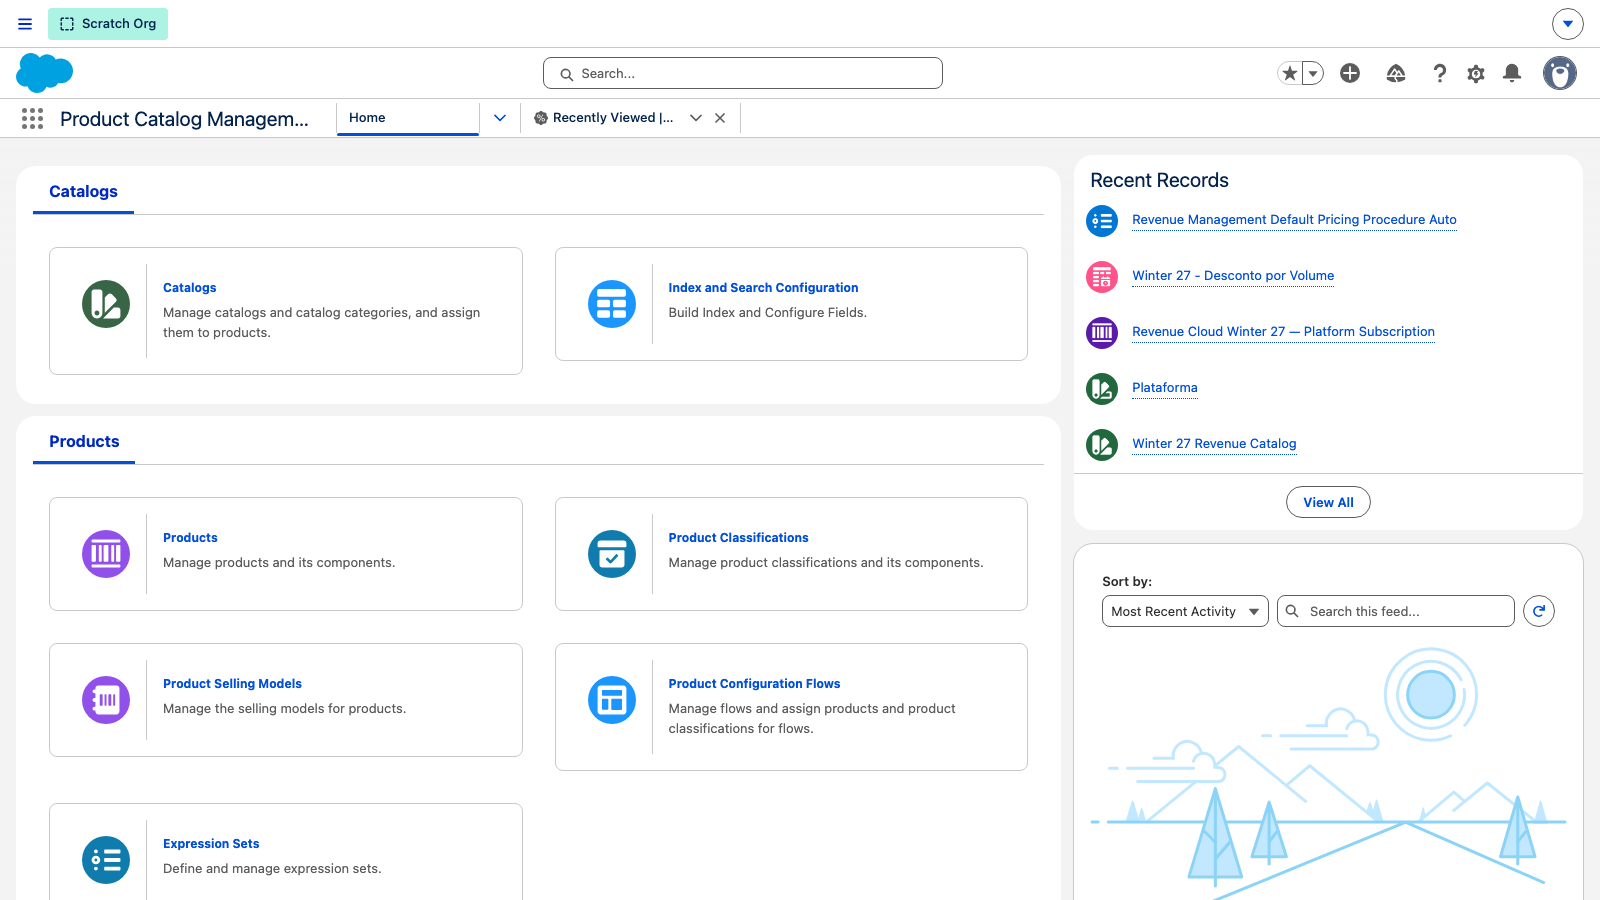Viewport: 1600px width, 900px height.
Task: Click the Product Catalog Management app name
Action: [x=184, y=119]
